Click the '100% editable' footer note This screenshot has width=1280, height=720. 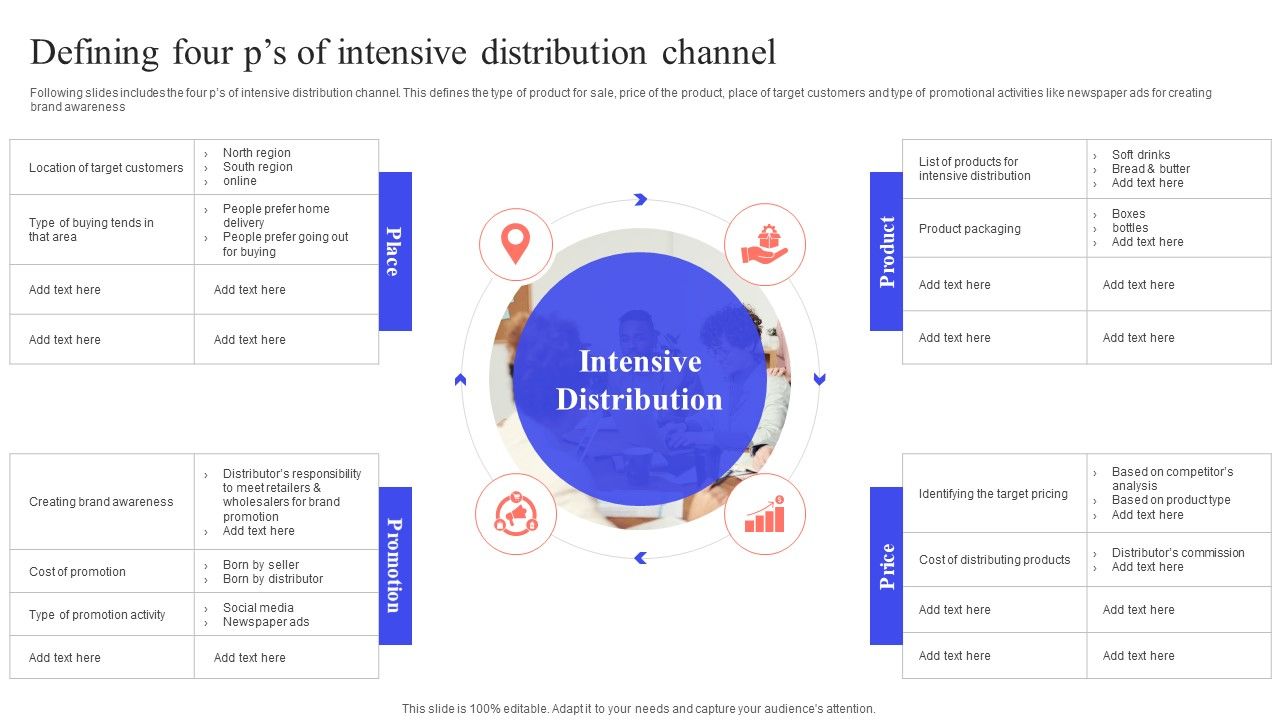click(x=639, y=708)
